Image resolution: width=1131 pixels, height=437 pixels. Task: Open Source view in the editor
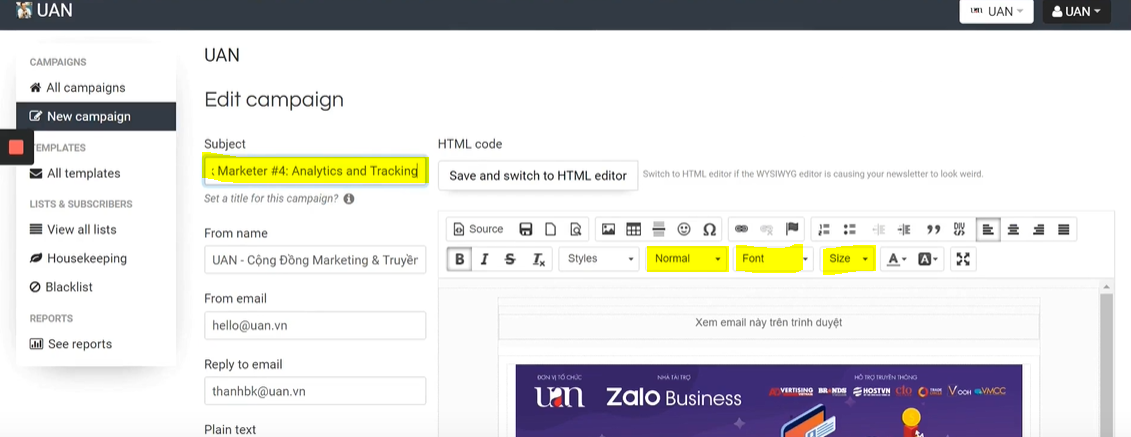478,229
